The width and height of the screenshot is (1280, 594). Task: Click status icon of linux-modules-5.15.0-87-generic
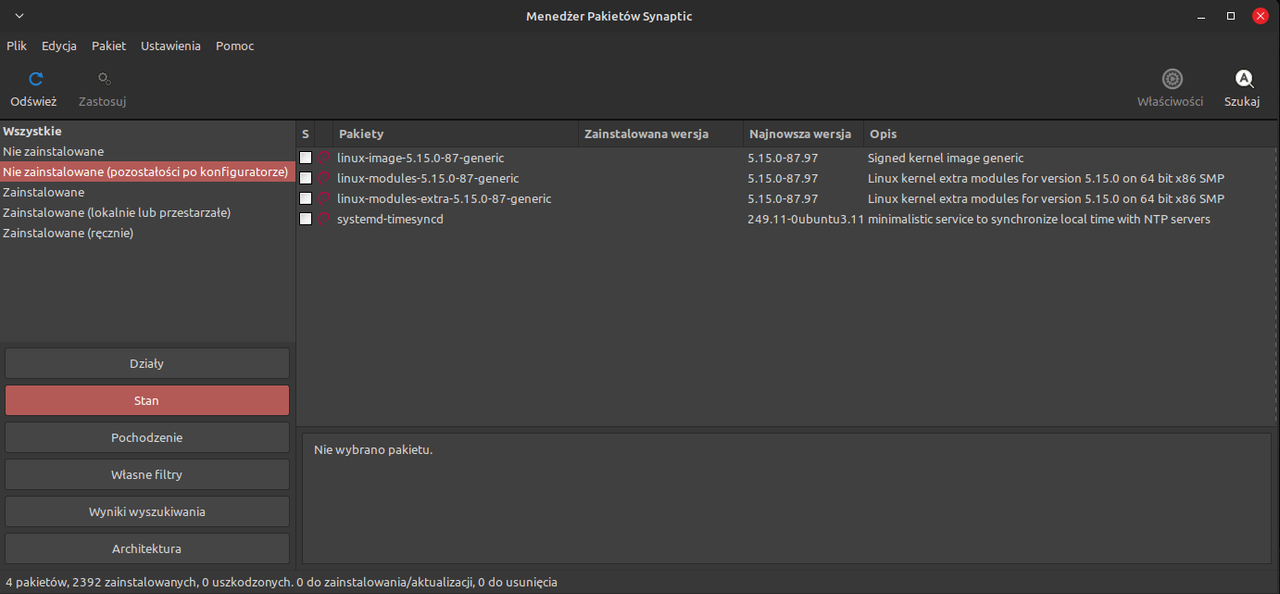click(x=324, y=178)
